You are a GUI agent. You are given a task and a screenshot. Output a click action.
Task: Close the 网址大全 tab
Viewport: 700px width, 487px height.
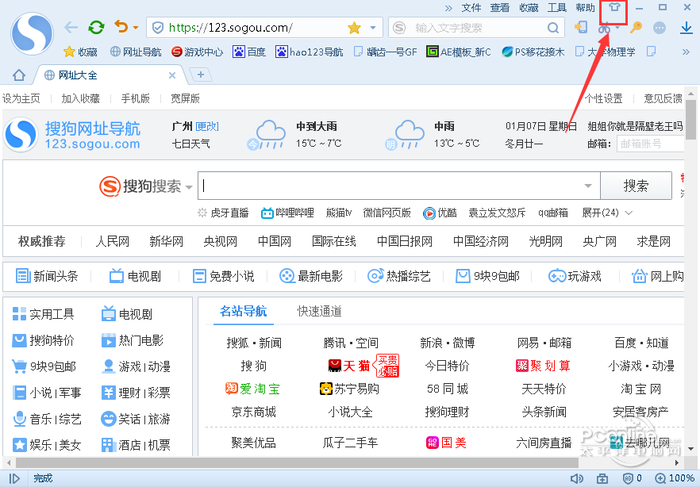click(x=172, y=75)
